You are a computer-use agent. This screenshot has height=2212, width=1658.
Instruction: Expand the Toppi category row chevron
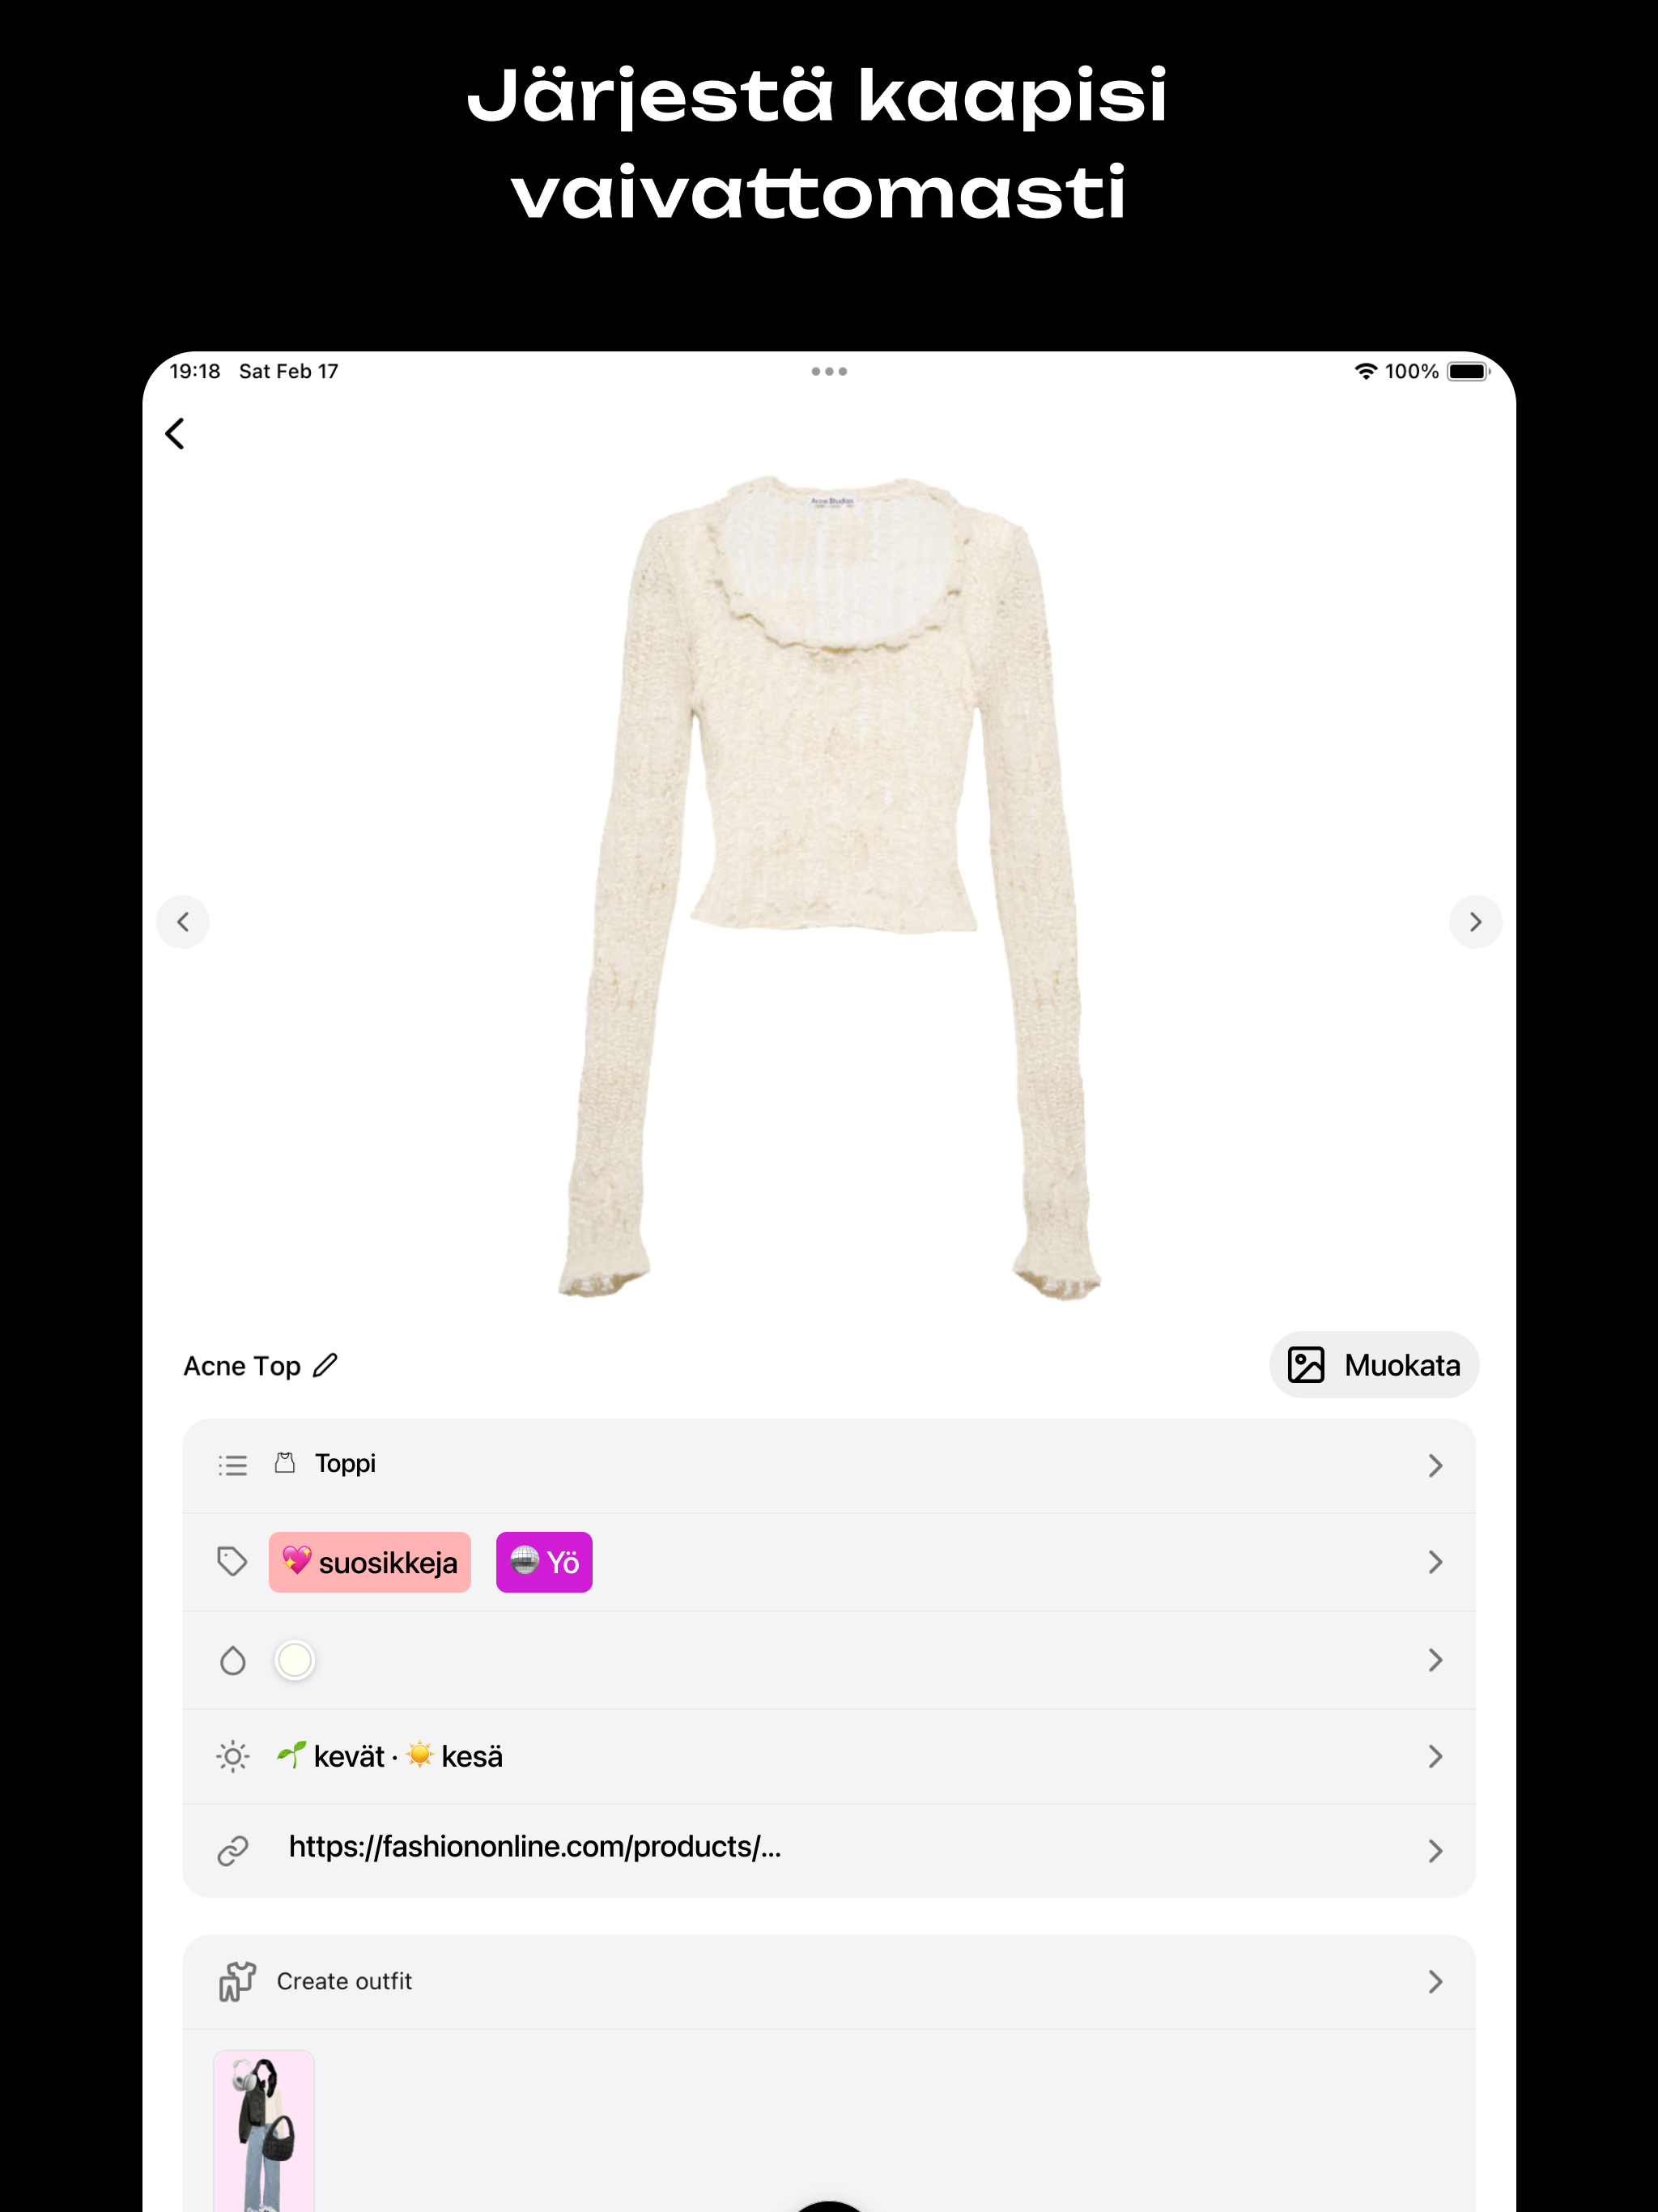(x=1435, y=1465)
